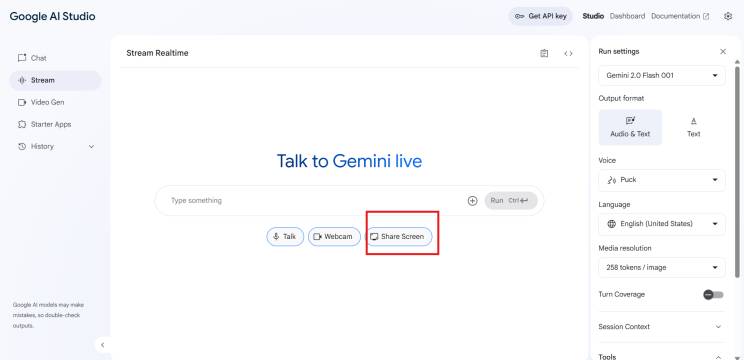Screen dimensions: 744x360
Task: Toggle the Turn Coverage switch
Action: pyautogui.click(x=713, y=295)
